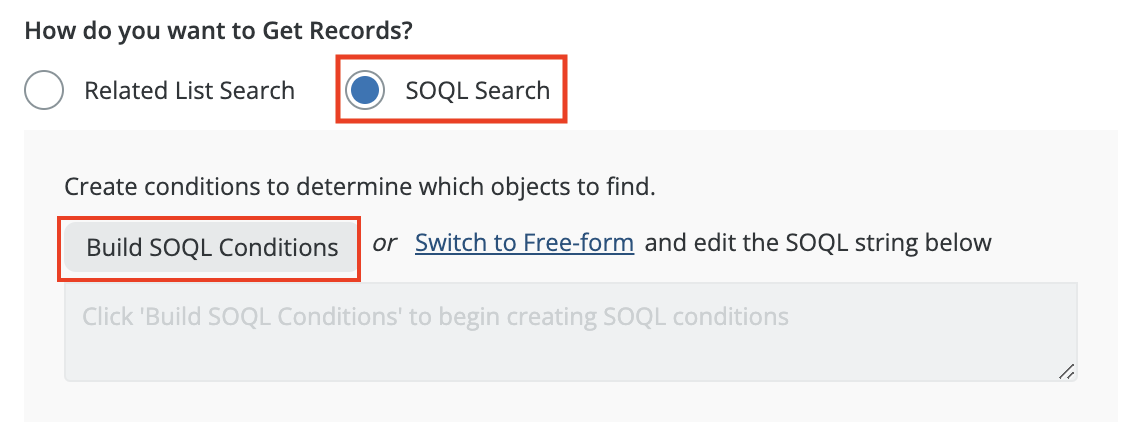The width and height of the screenshot is (1125, 434).
Task: Click the 'Related List Search' label text
Action: (x=189, y=91)
